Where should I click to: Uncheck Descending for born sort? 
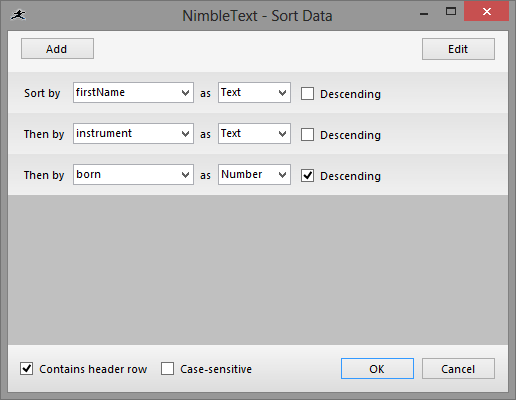click(307, 175)
